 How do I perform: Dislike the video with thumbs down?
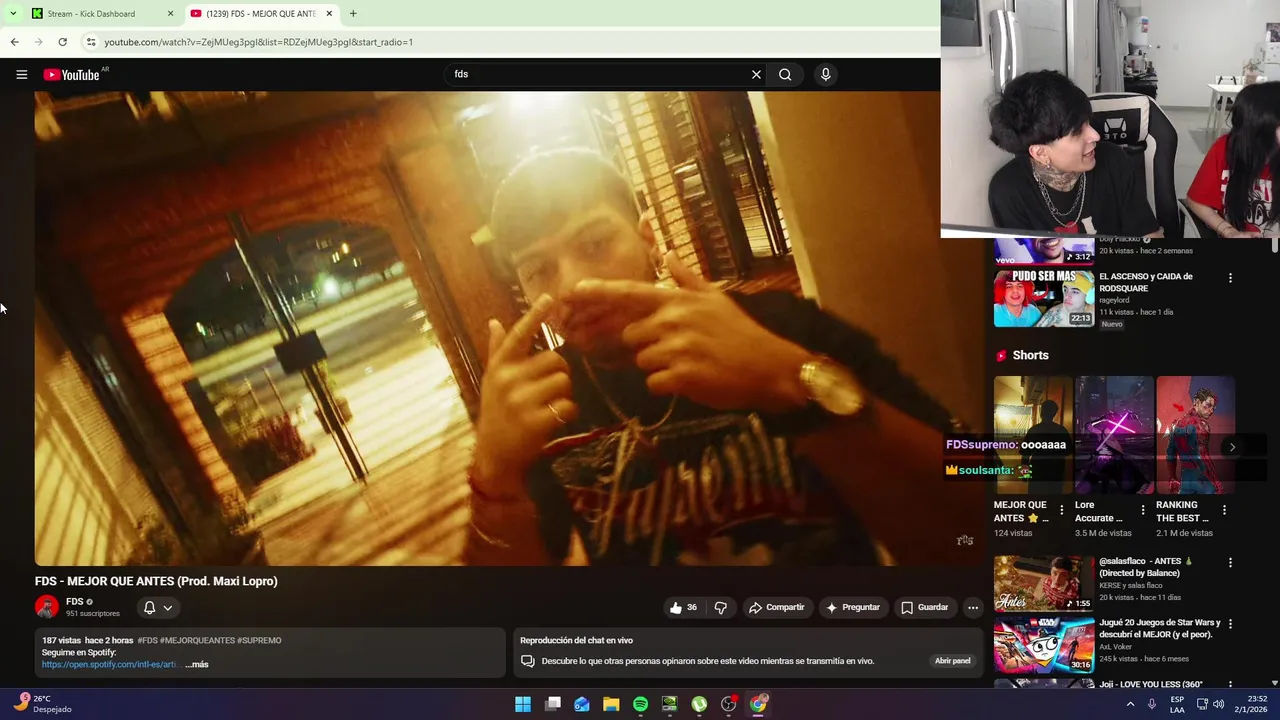click(721, 607)
